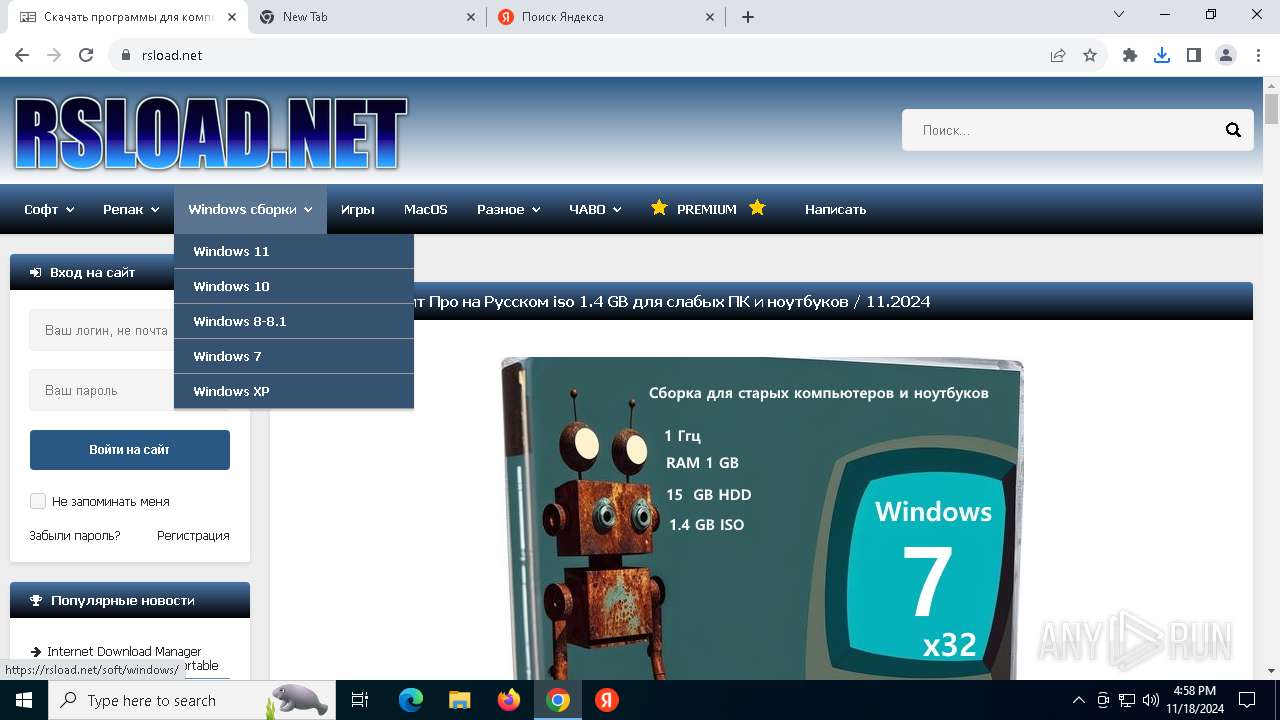Open the volume control in the tray
Screen dimensions: 1280x720
(1151, 700)
